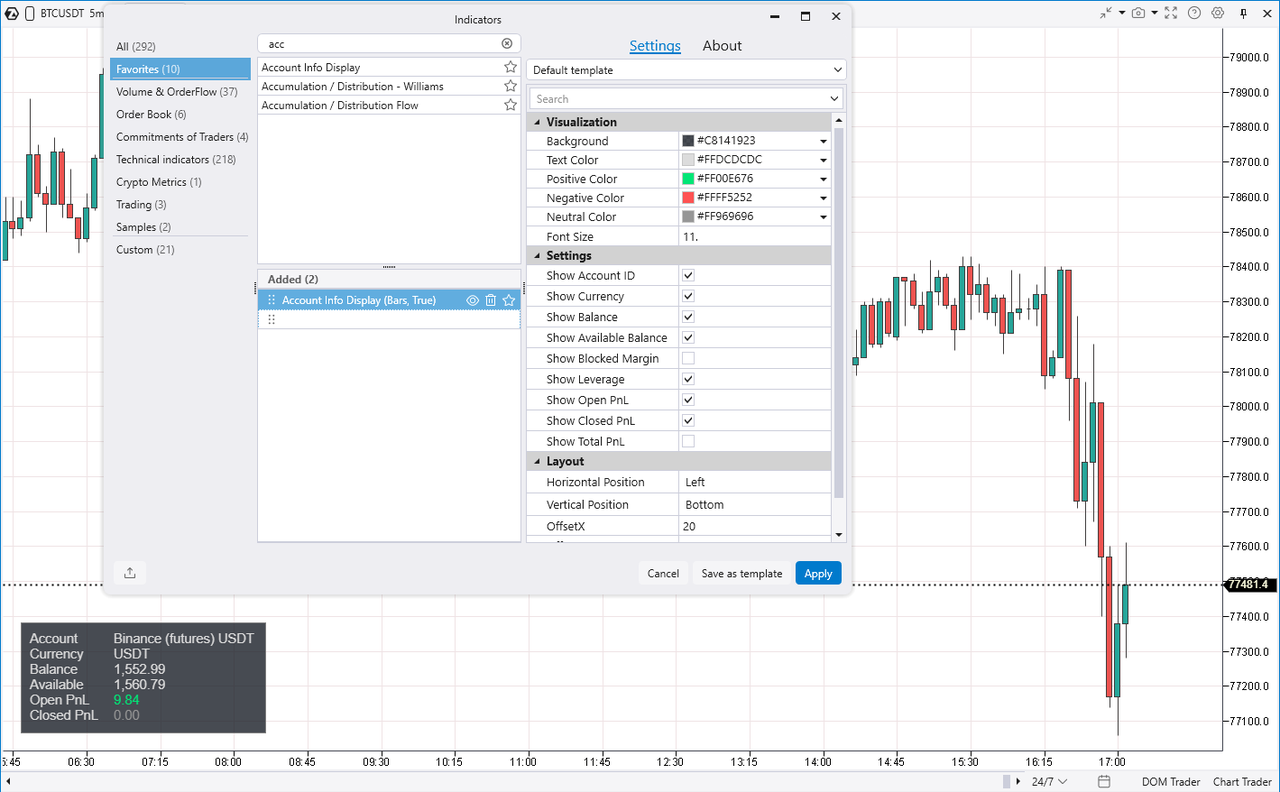Image resolution: width=1280 pixels, height=792 pixels.
Task: Clear the indicator search field
Action: 506,44
